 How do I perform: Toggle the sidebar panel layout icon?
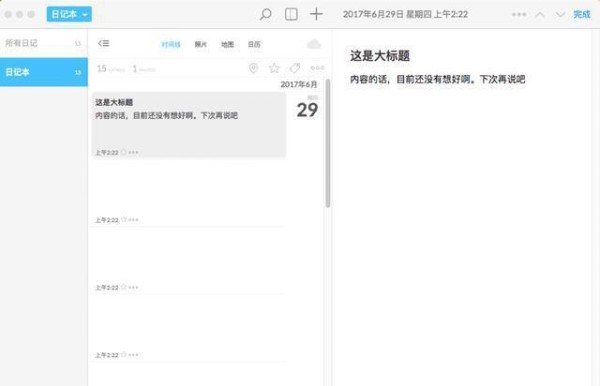[291, 15]
